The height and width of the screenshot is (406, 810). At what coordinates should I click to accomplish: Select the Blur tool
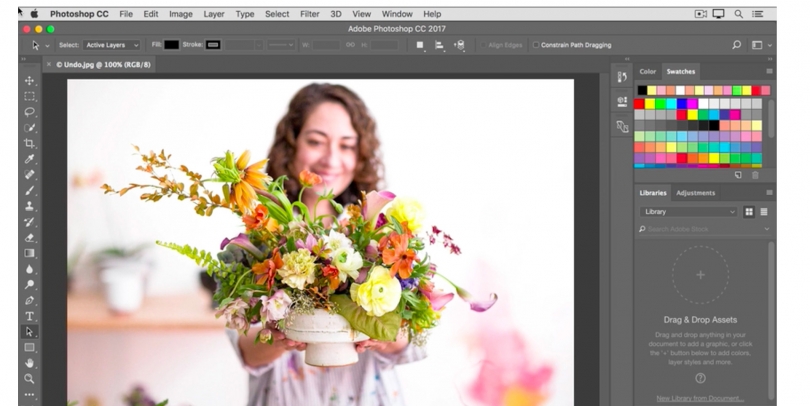tap(29, 269)
